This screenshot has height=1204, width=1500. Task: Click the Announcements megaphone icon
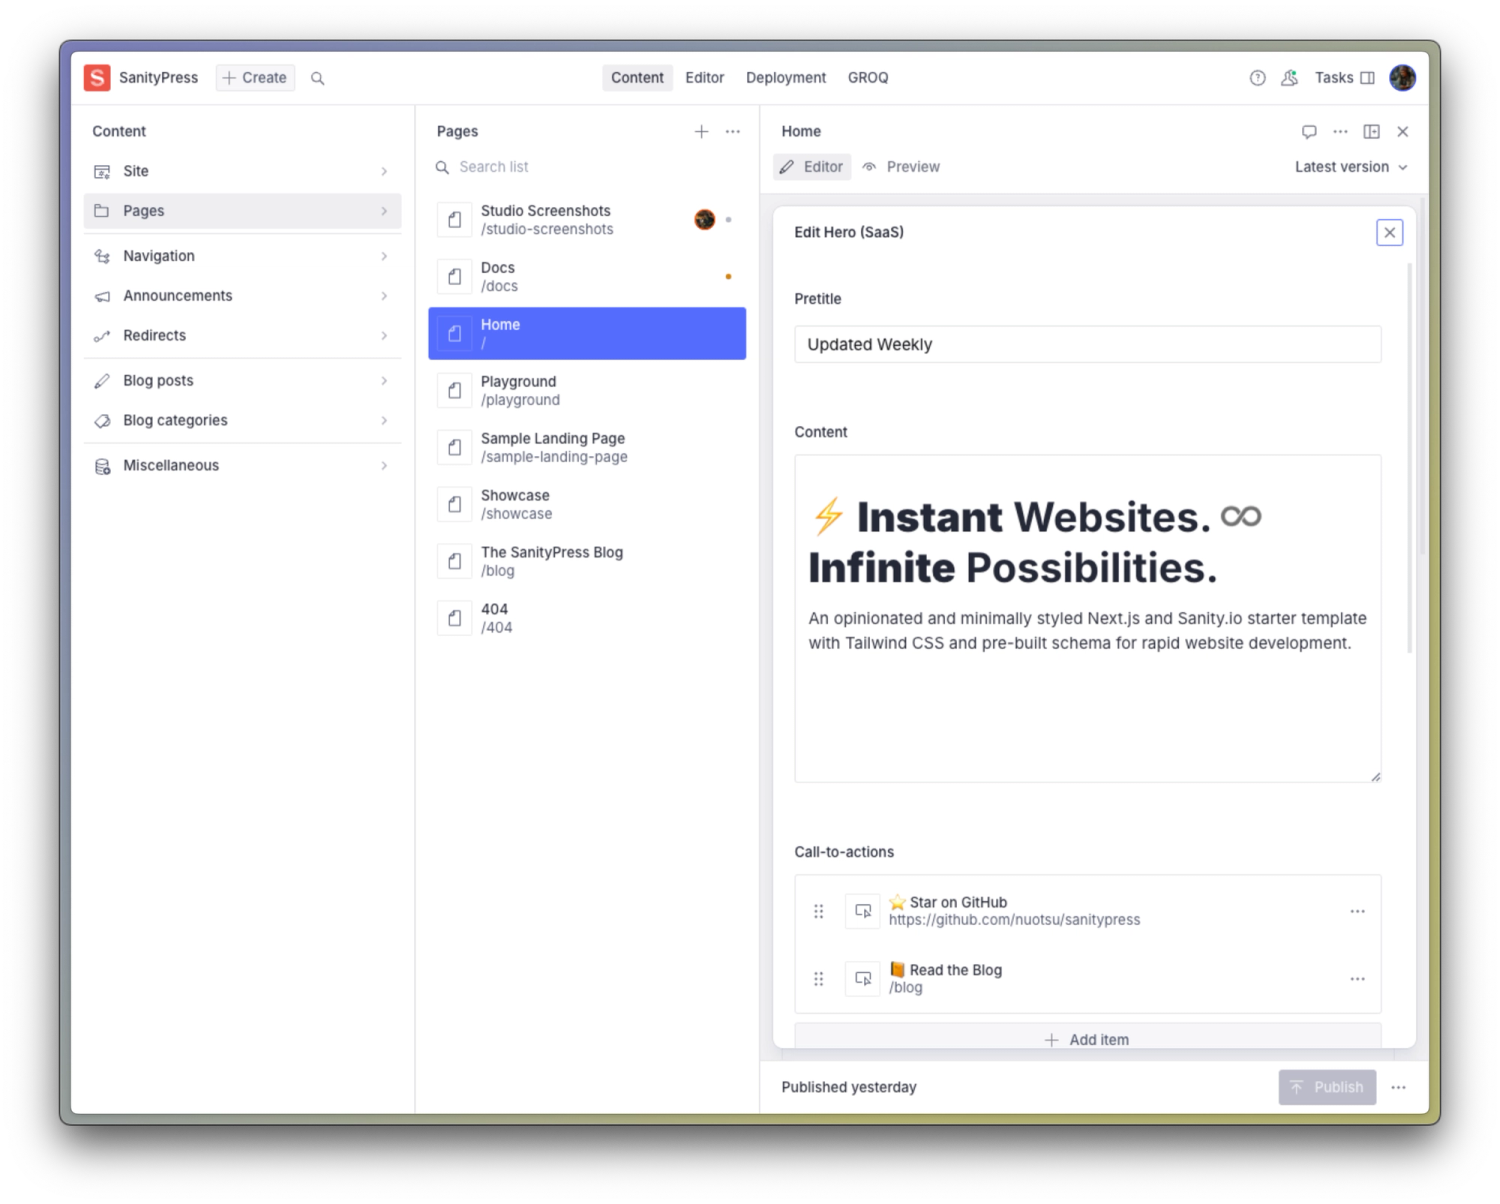[x=102, y=297]
